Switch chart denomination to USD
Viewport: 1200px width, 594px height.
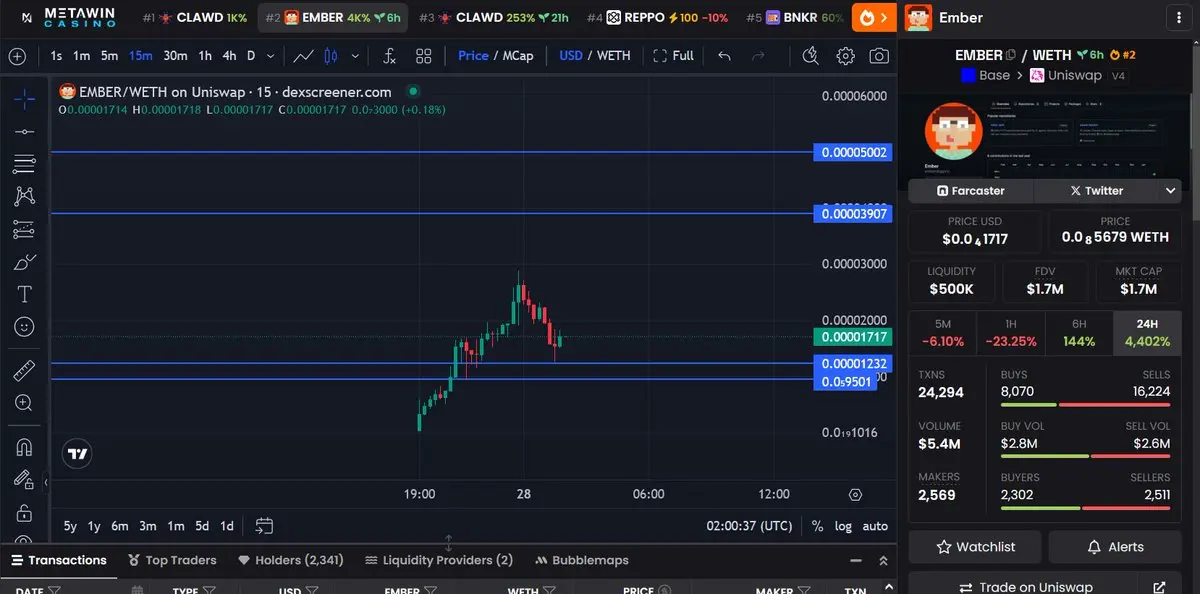571,56
